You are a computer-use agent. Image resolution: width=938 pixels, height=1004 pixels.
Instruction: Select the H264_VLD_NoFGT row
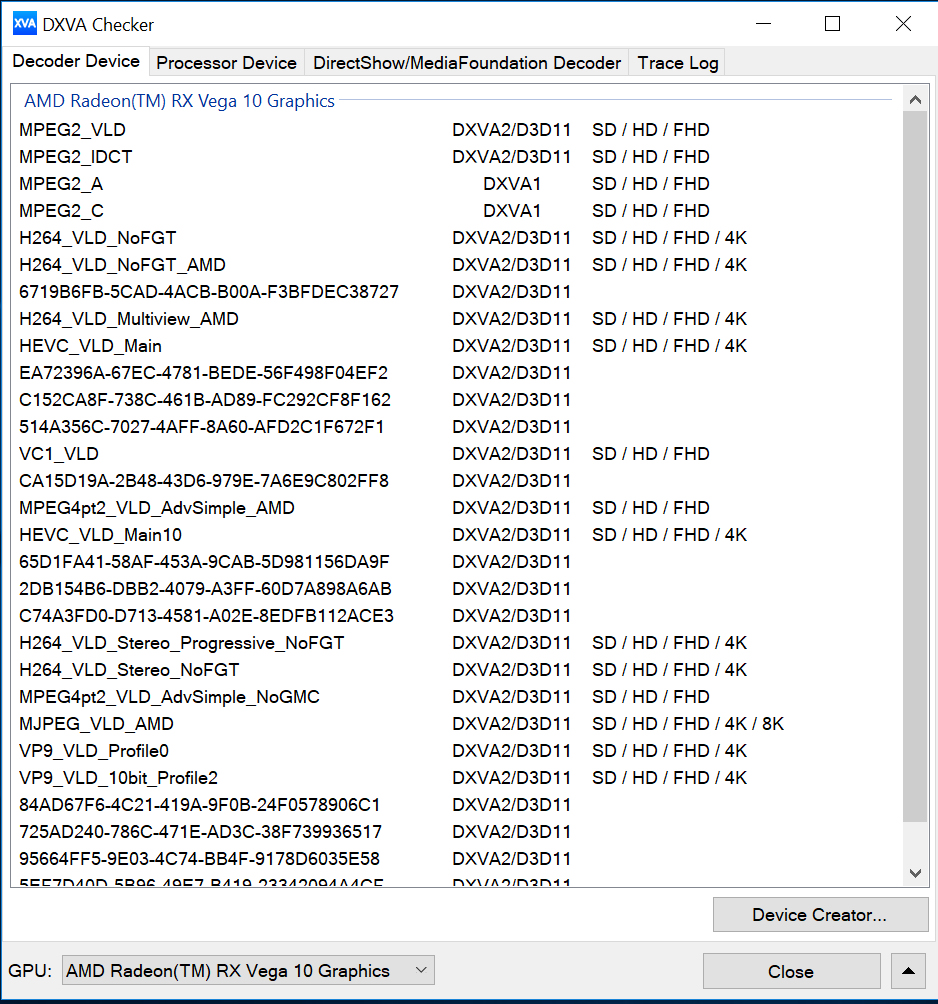click(455, 238)
